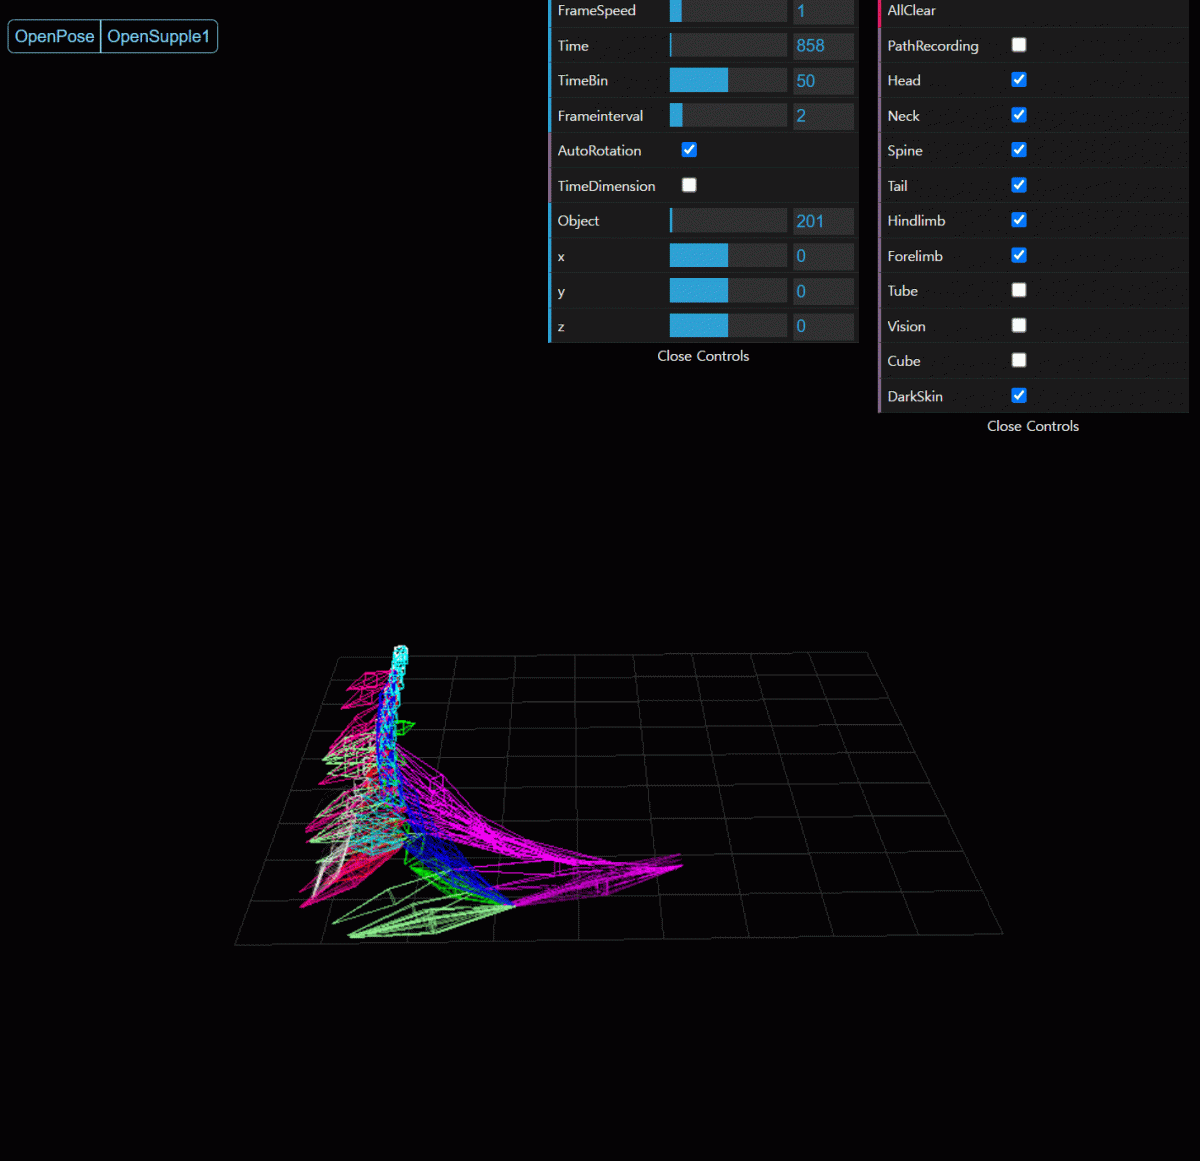Click the AllClear function row
The image size is (1200, 1161).
point(1032,11)
